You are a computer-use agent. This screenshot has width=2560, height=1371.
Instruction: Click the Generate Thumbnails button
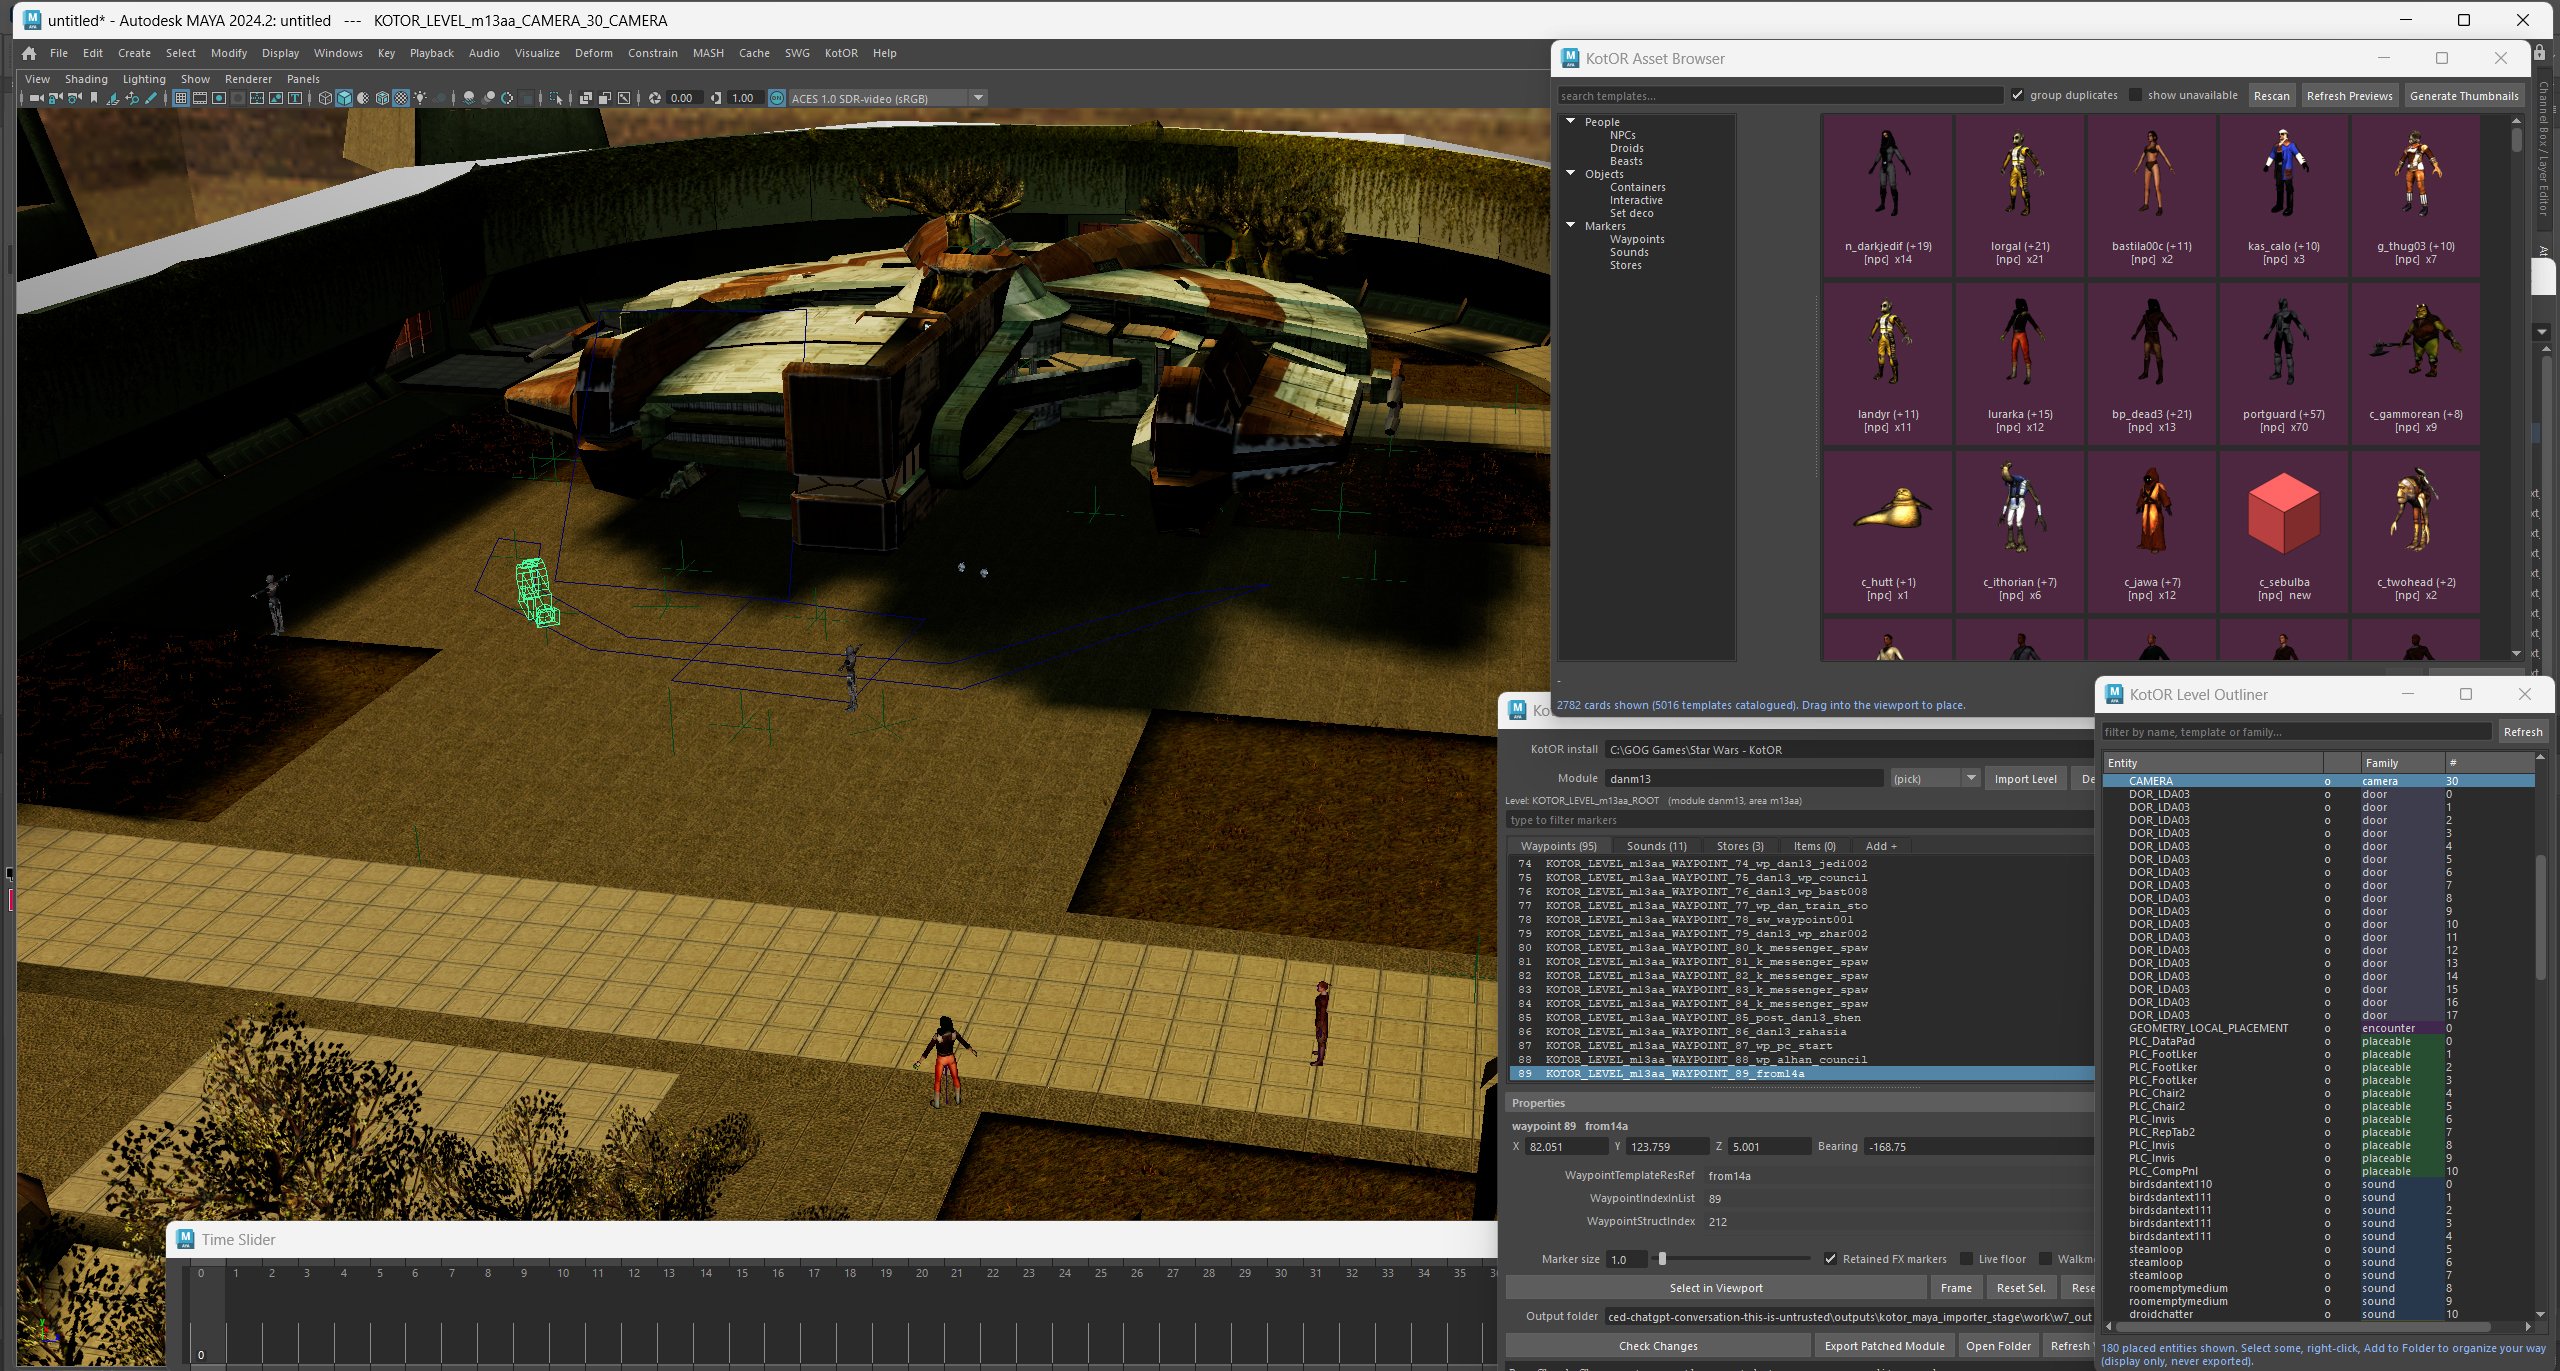2464,96
